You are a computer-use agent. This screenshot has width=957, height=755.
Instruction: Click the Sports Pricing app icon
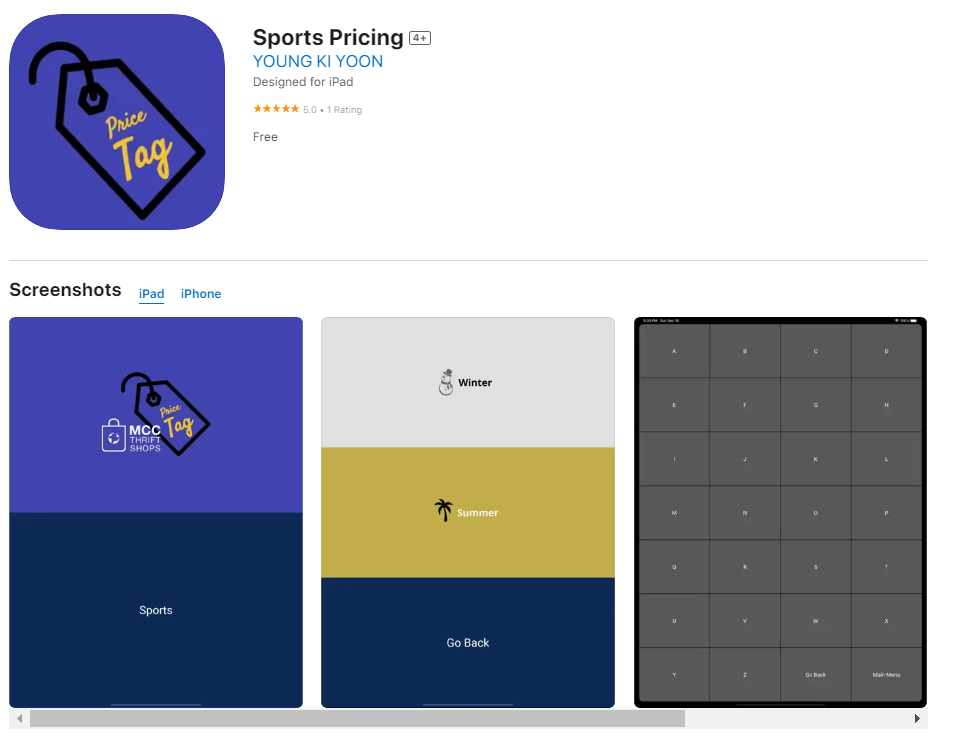tap(117, 122)
